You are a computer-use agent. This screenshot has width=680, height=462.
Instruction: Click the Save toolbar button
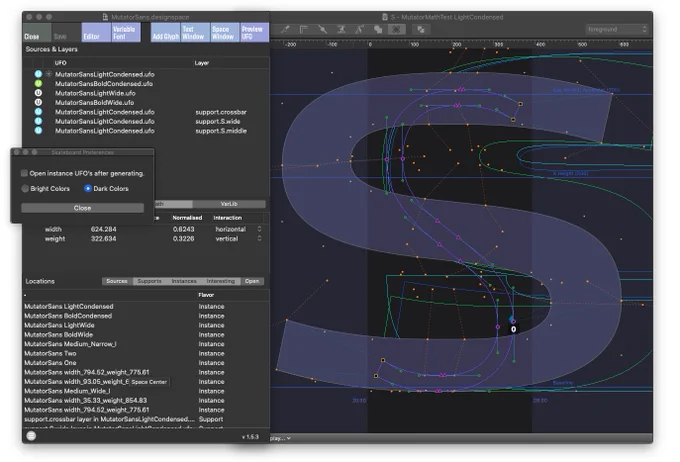pyautogui.click(x=66, y=33)
